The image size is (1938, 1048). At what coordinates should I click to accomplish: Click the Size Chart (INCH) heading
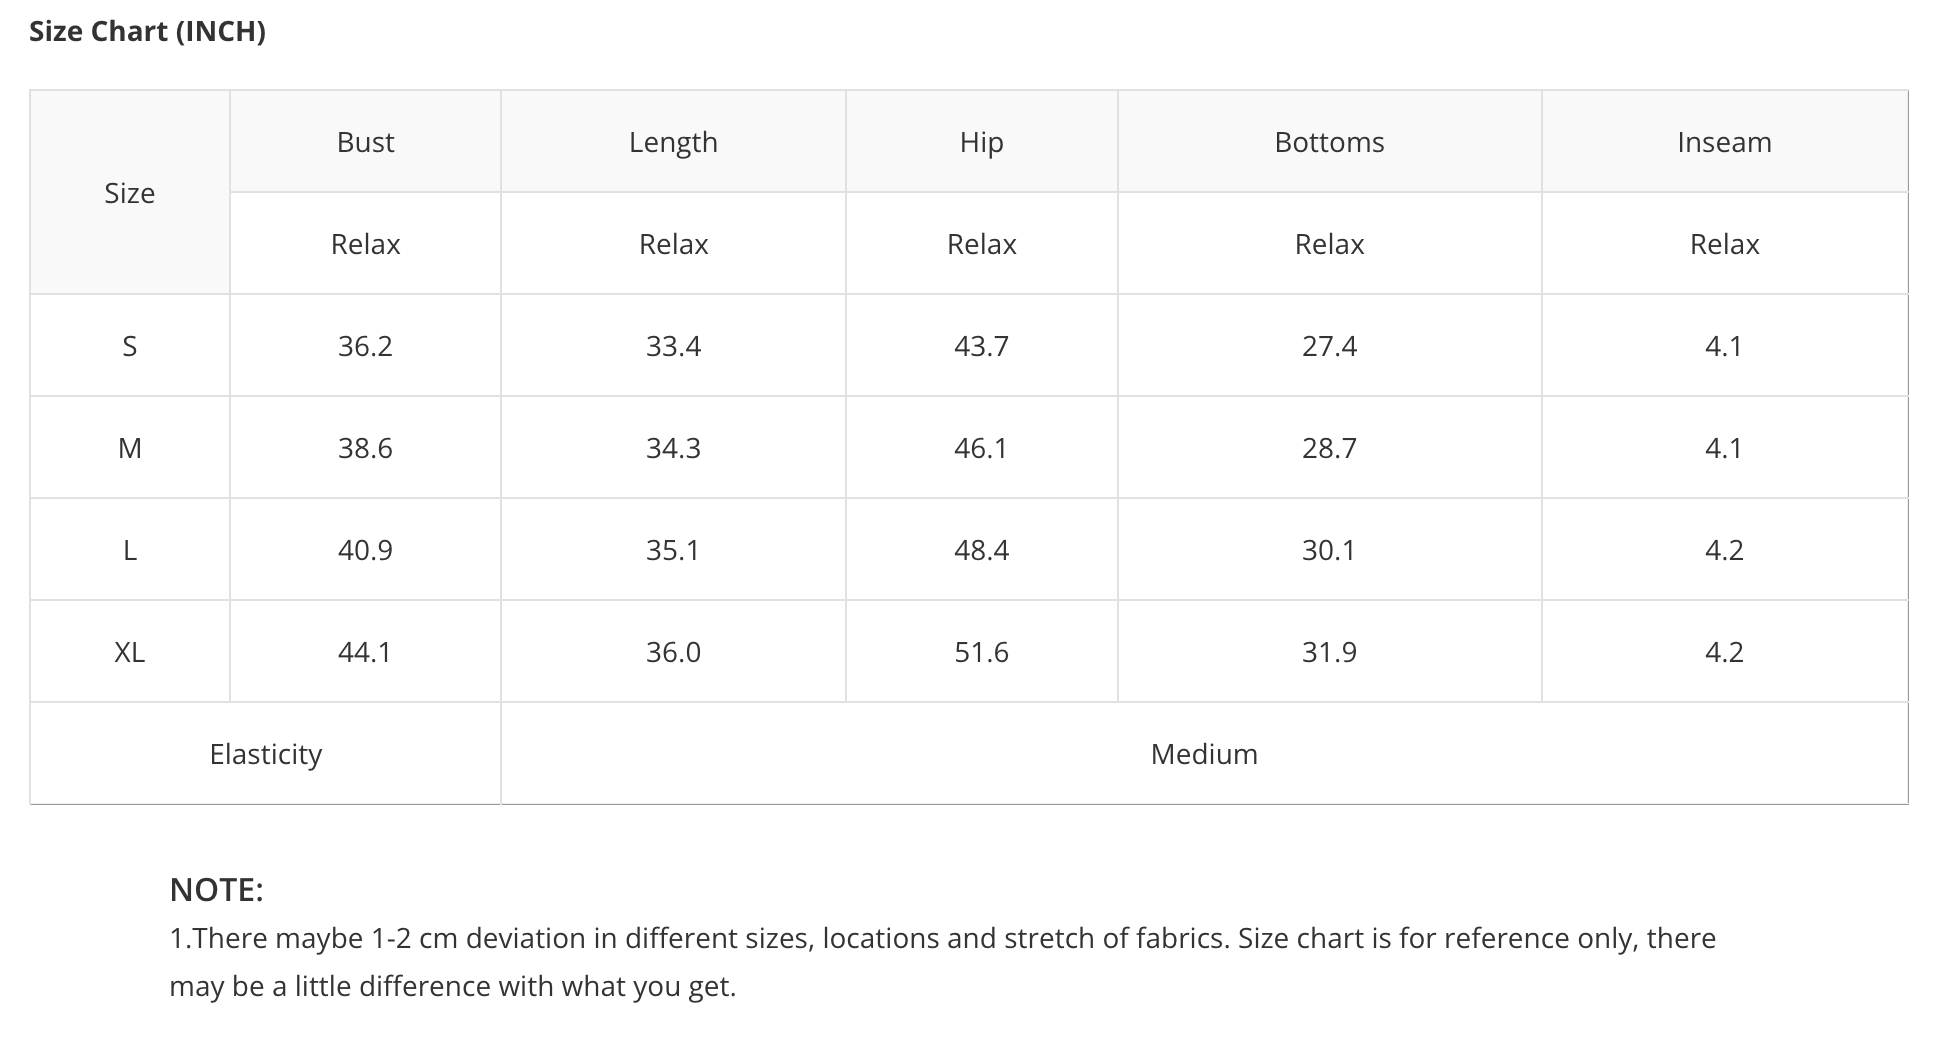[x=147, y=32]
